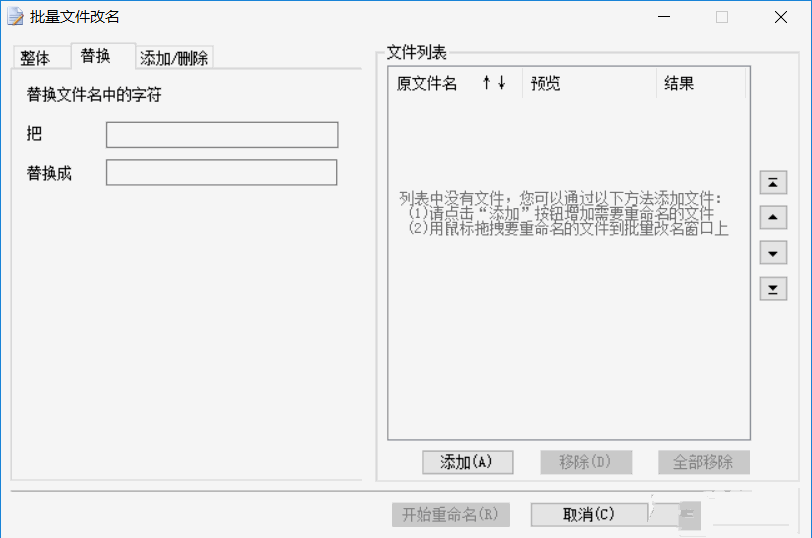Move selected file to top of list

[x=773, y=182]
